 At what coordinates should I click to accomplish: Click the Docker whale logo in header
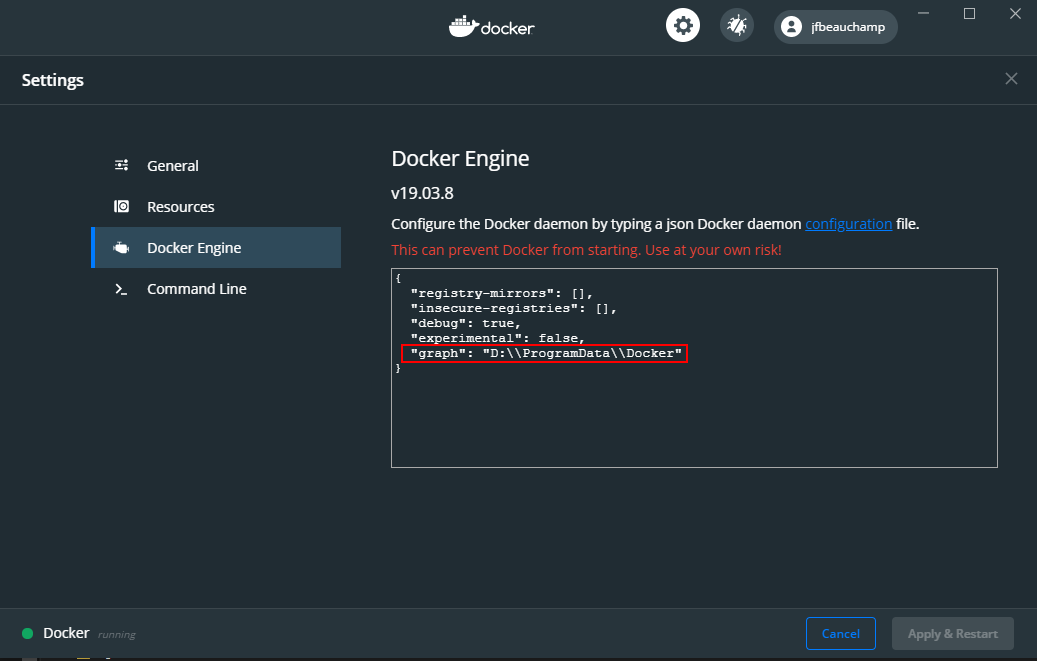coord(464,26)
